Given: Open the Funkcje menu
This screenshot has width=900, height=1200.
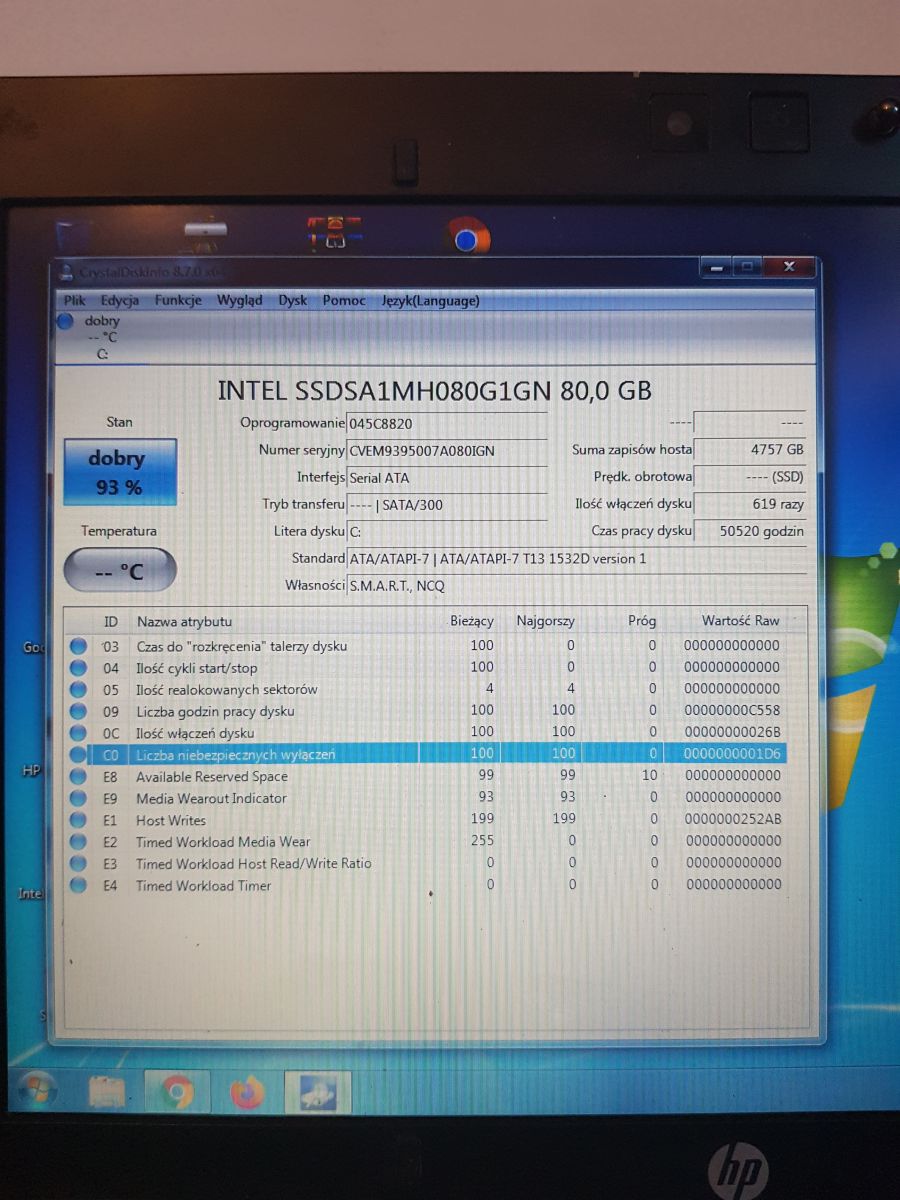Looking at the screenshot, I should pyautogui.click(x=178, y=300).
